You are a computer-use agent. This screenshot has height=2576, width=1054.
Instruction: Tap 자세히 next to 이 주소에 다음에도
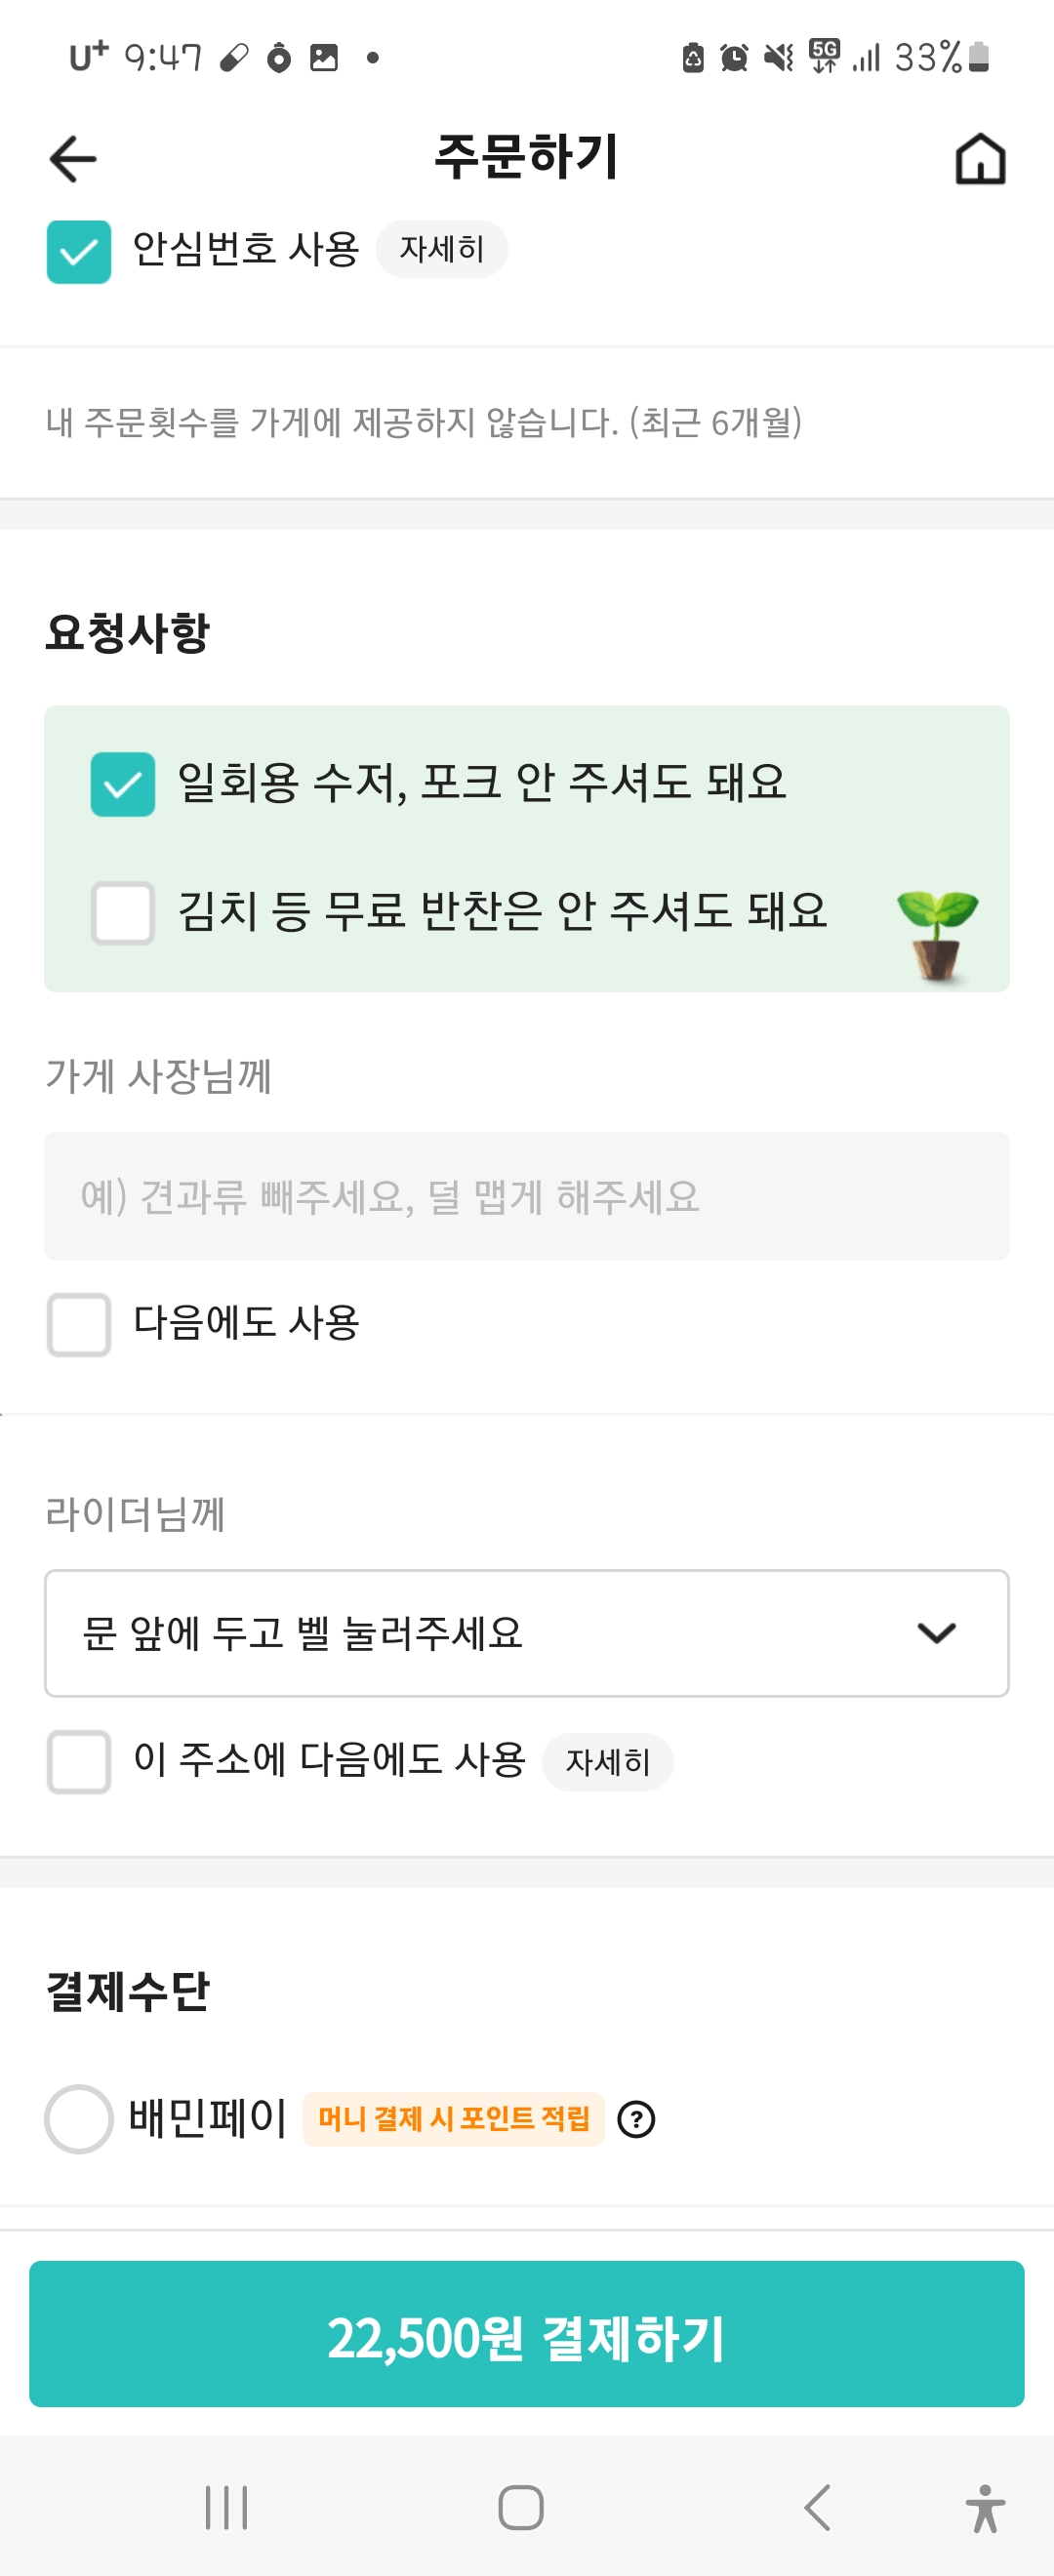coord(607,1762)
